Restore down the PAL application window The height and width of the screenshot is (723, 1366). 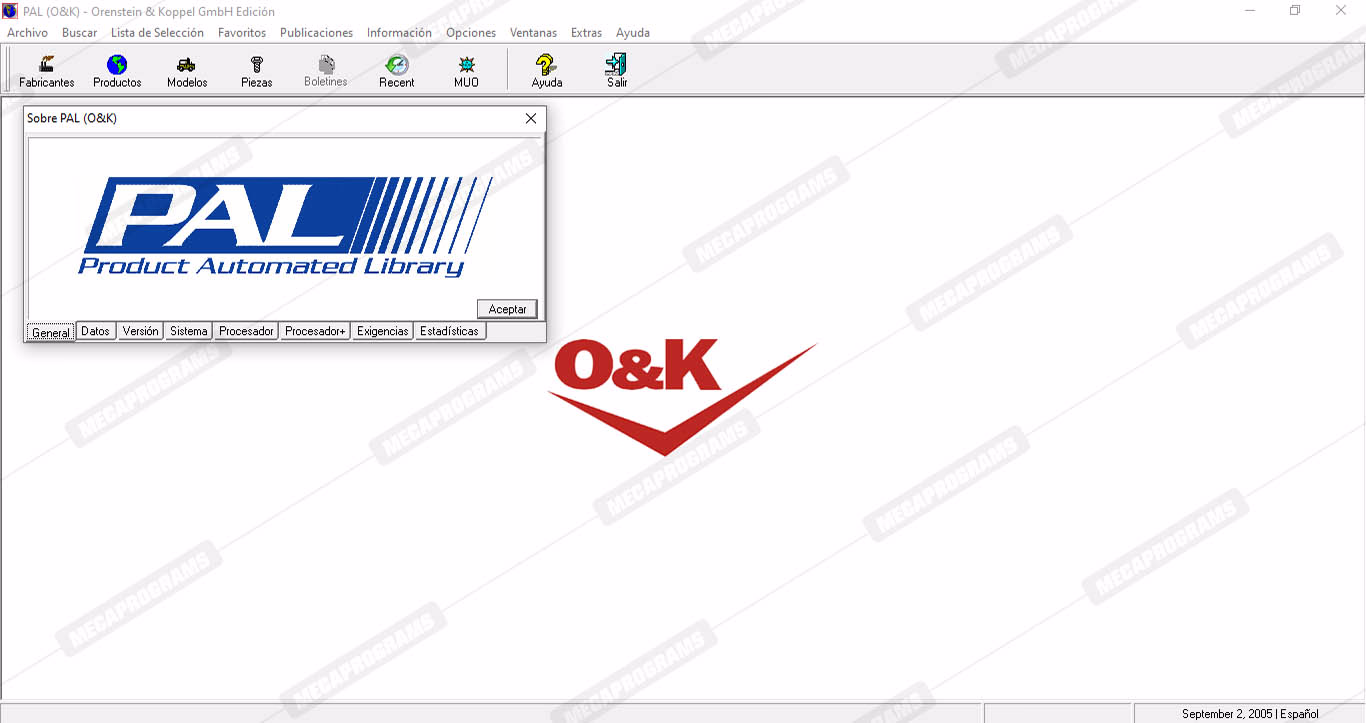click(x=1295, y=11)
